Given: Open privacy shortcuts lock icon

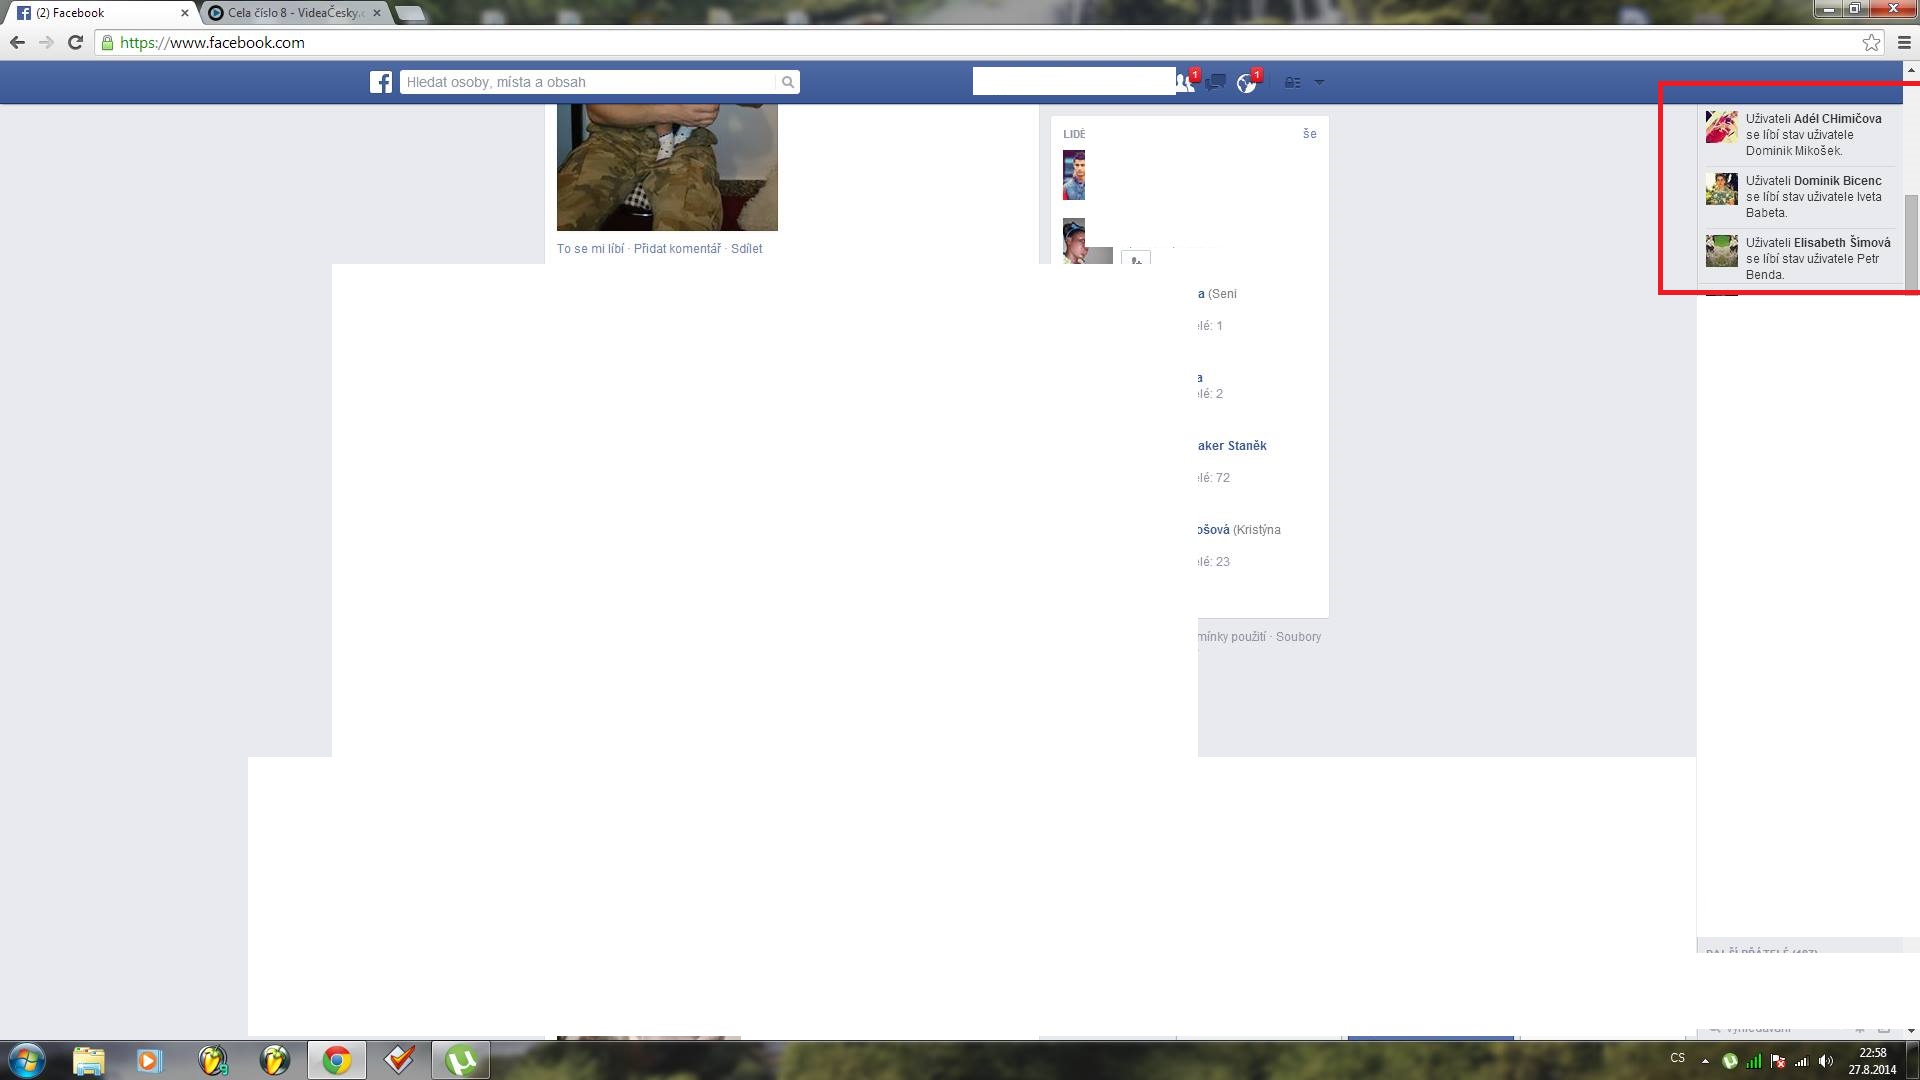Looking at the screenshot, I should click(x=1292, y=83).
